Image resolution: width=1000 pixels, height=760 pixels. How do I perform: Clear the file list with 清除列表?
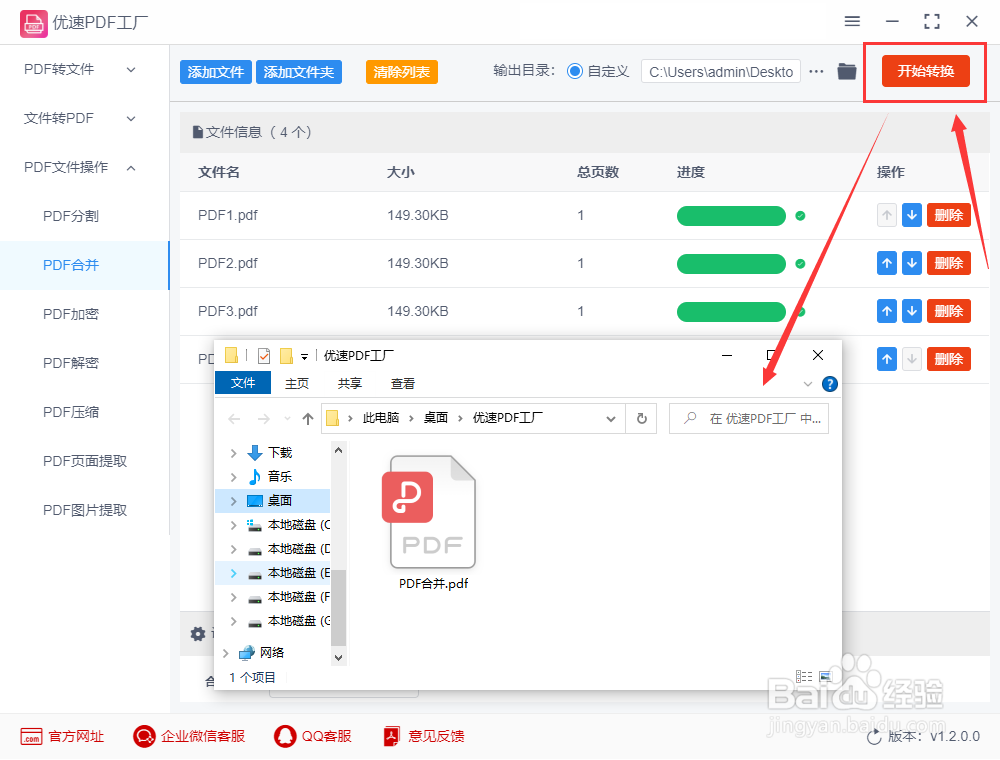click(401, 72)
